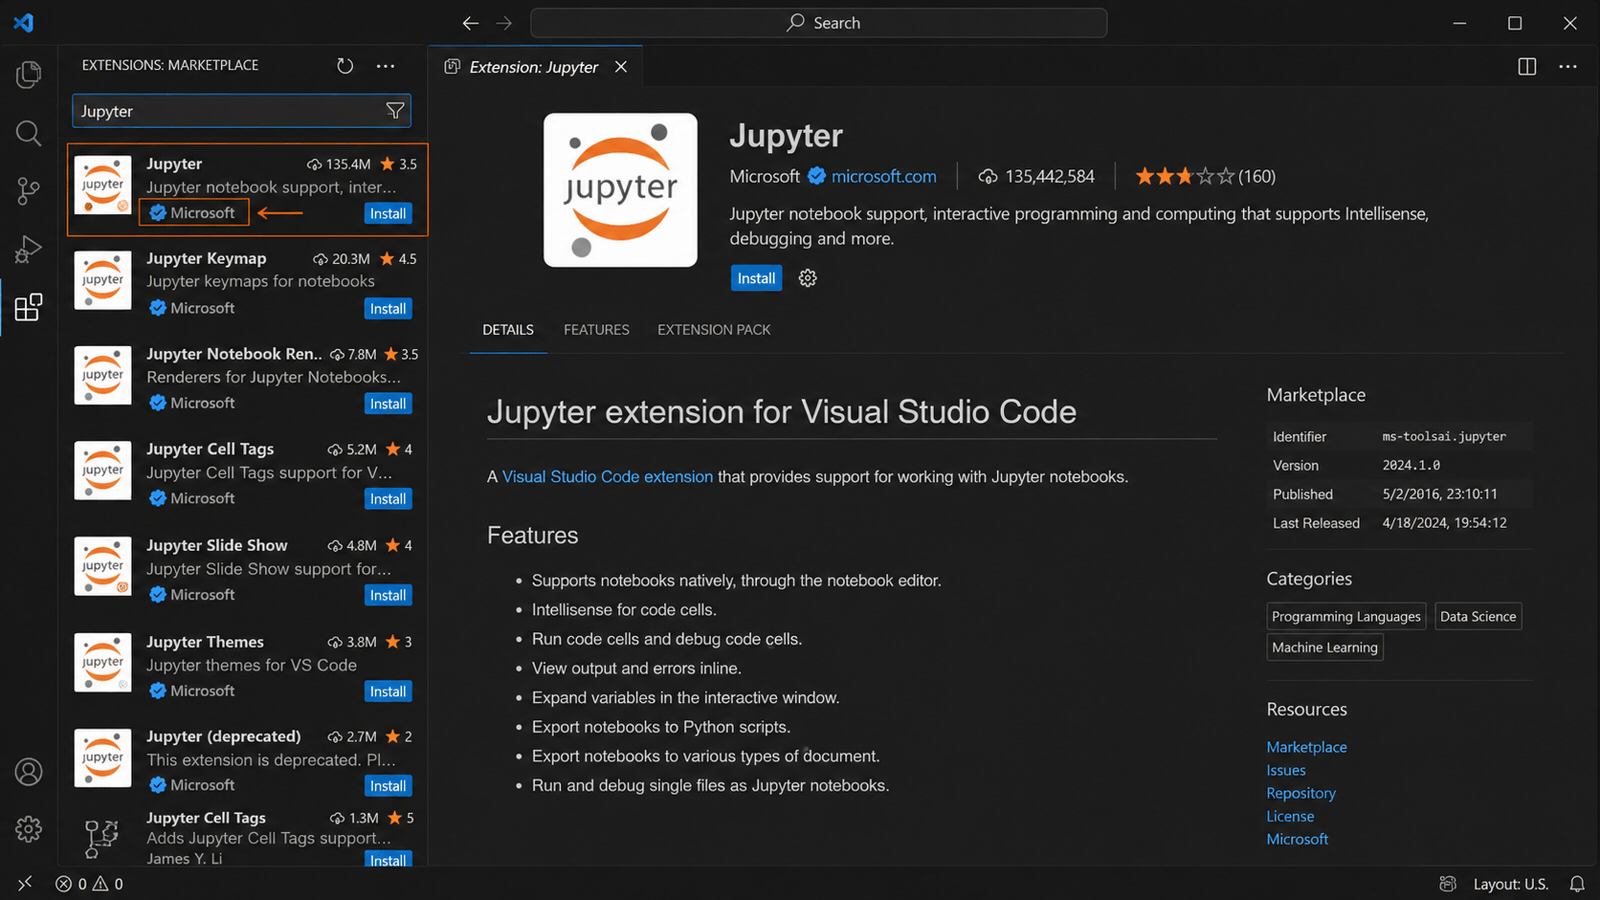Open the Accounts menu icon
This screenshot has height=900, width=1600.
coord(29,772)
